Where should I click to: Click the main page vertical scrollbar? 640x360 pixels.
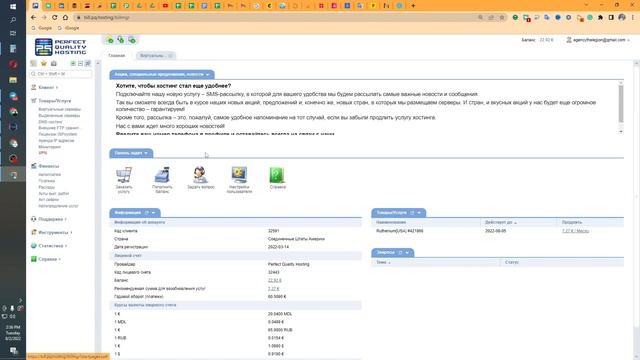pyautogui.click(x=637, y=196)
